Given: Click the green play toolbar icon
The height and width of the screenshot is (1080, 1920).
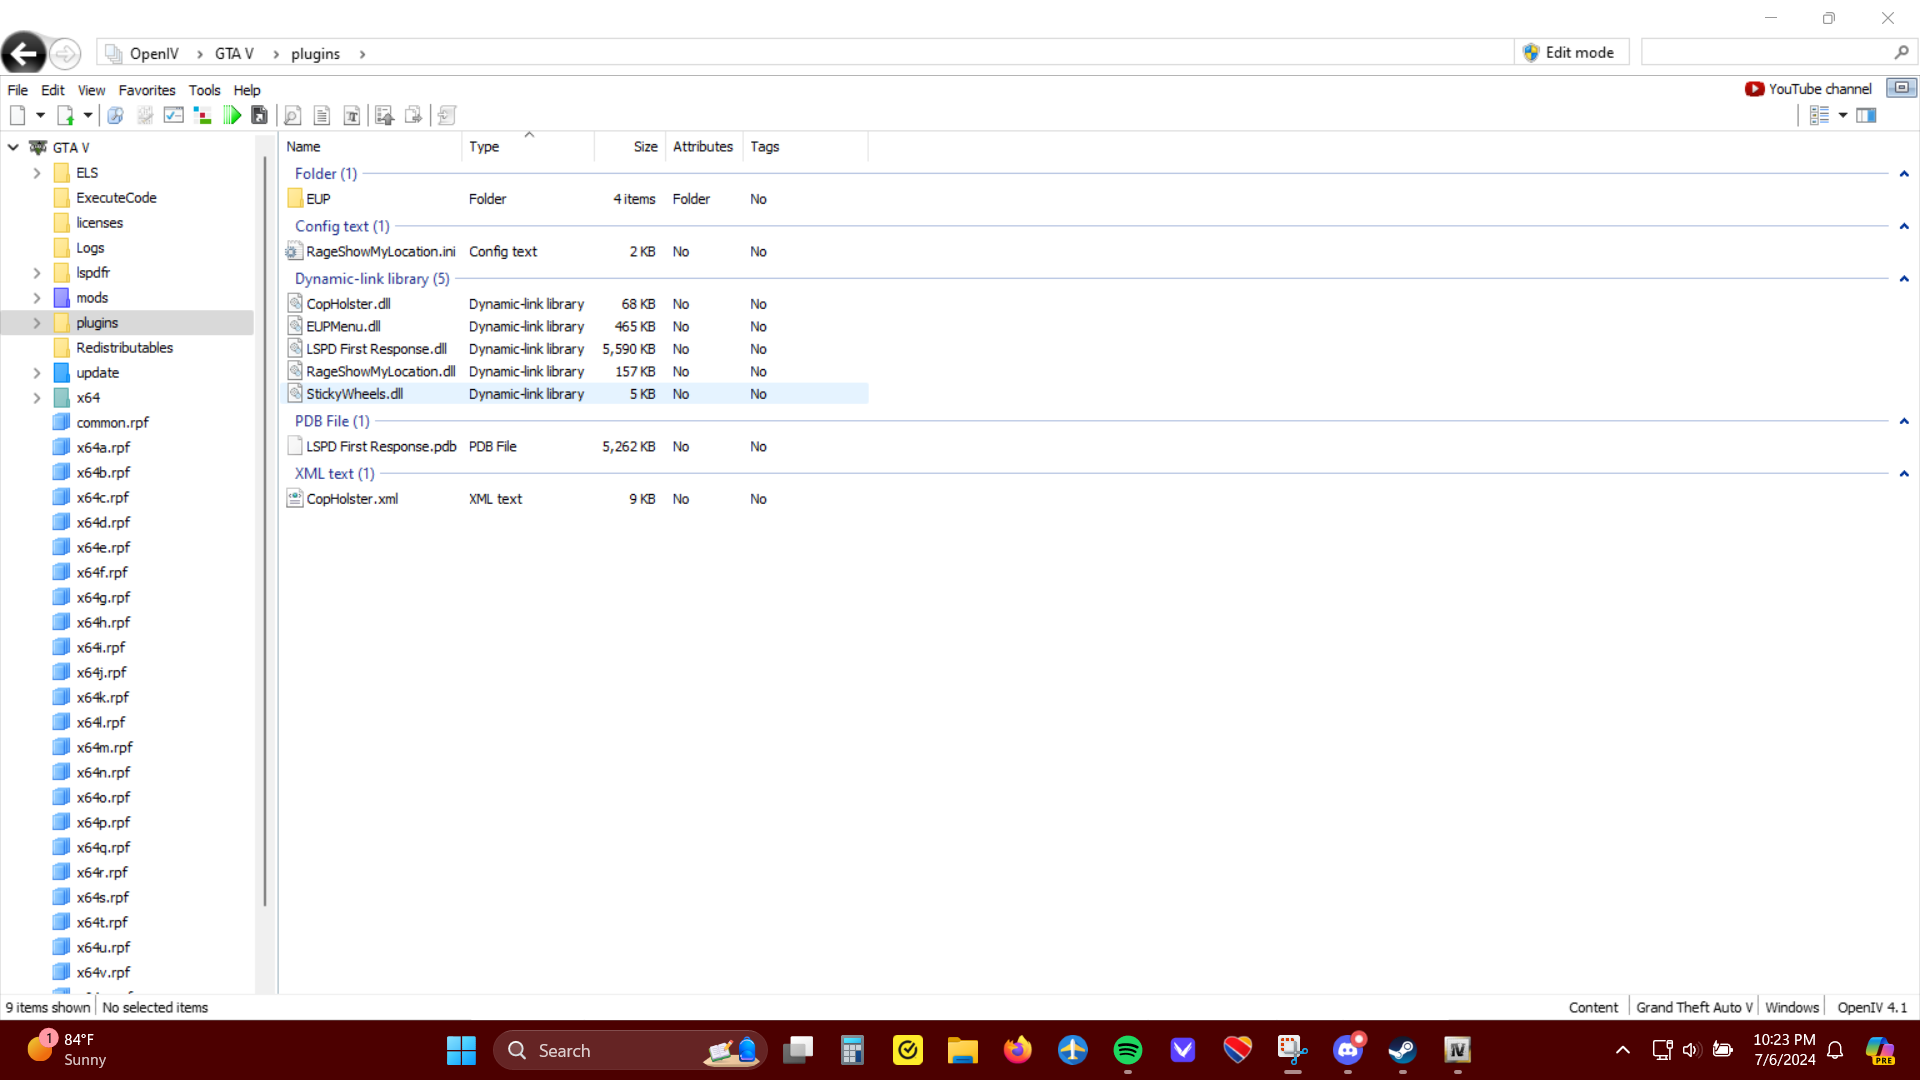Looking at the screenshot, I should point(232,116).
